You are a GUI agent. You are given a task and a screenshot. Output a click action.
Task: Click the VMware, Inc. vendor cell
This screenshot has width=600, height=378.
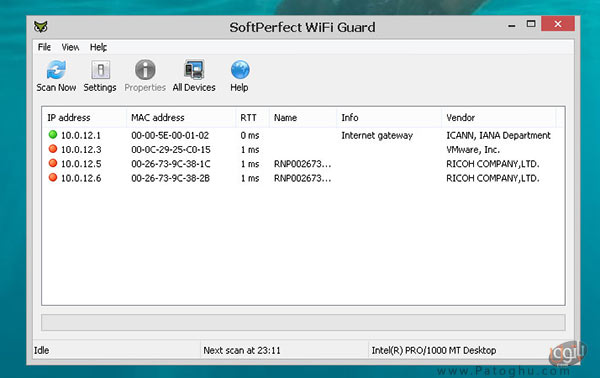(x=473, y=149)
